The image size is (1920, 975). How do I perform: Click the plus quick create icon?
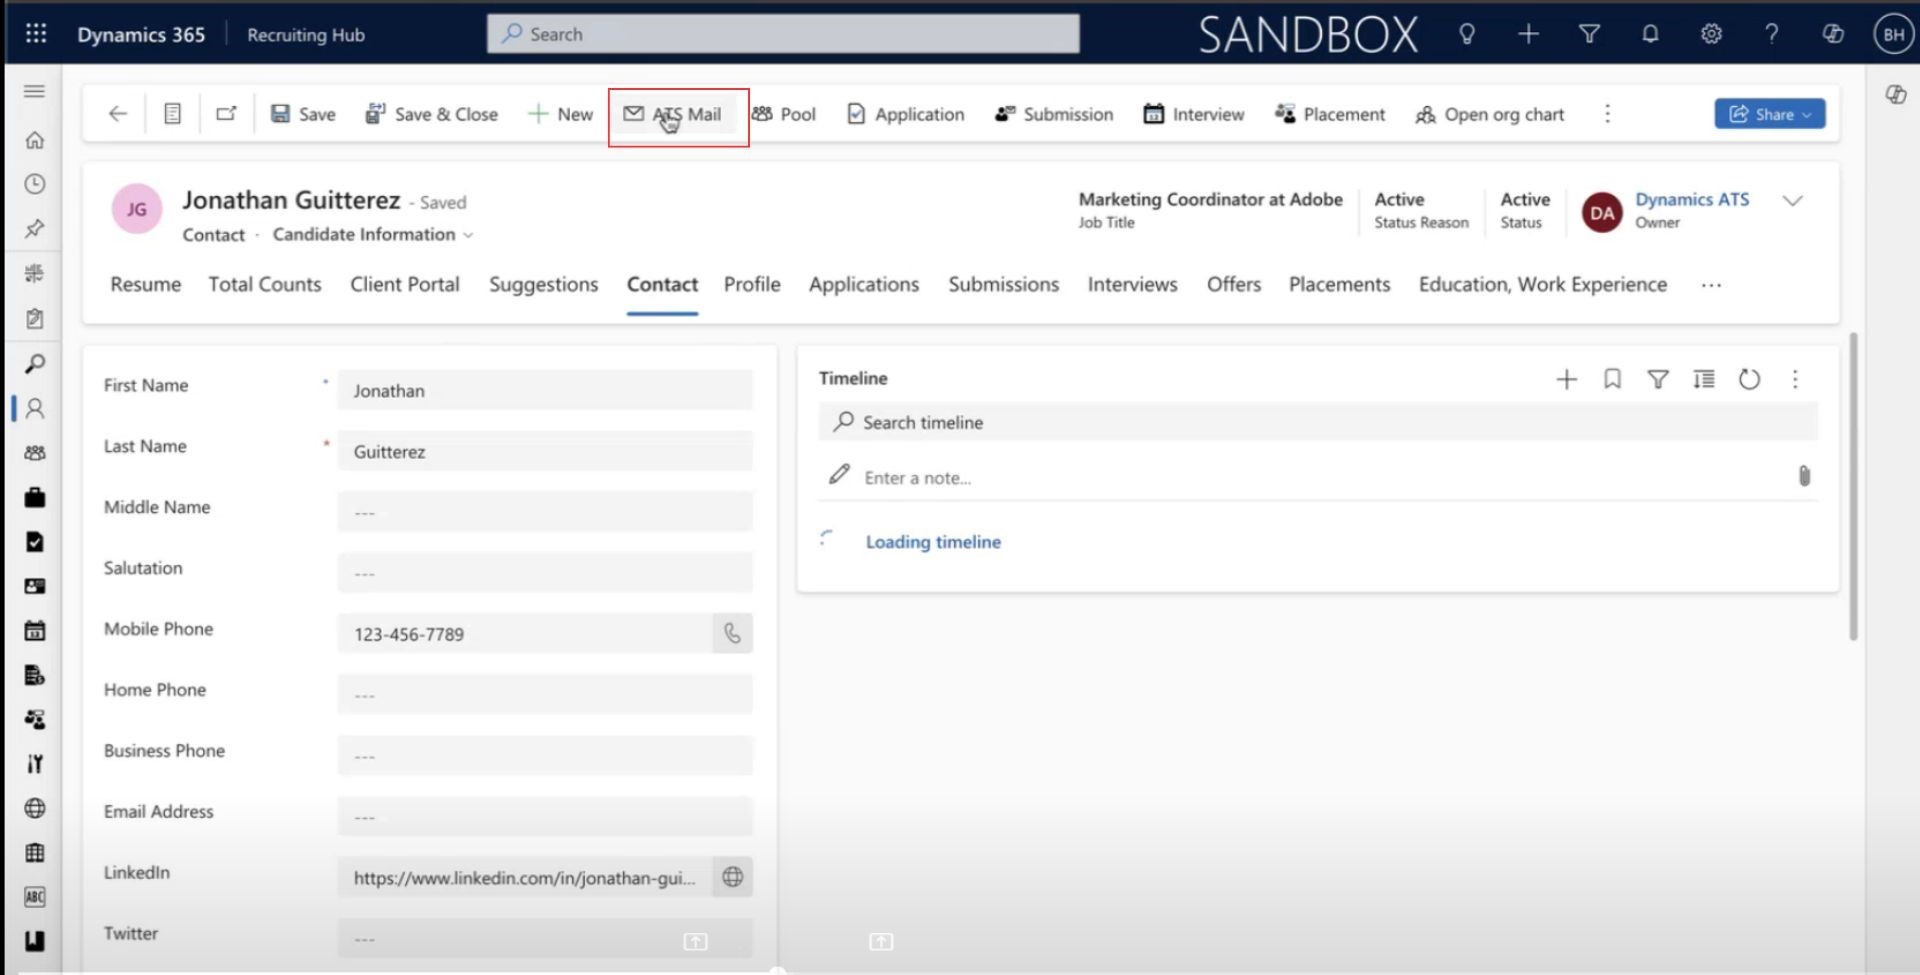click(x=1528, y=34)
